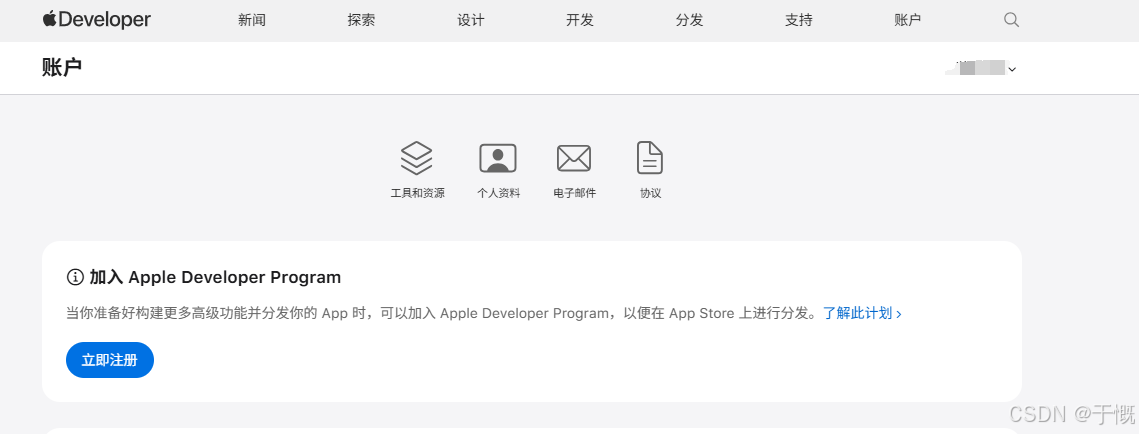
Task: Open the 新闻 menu item
Action: [251, 20]
